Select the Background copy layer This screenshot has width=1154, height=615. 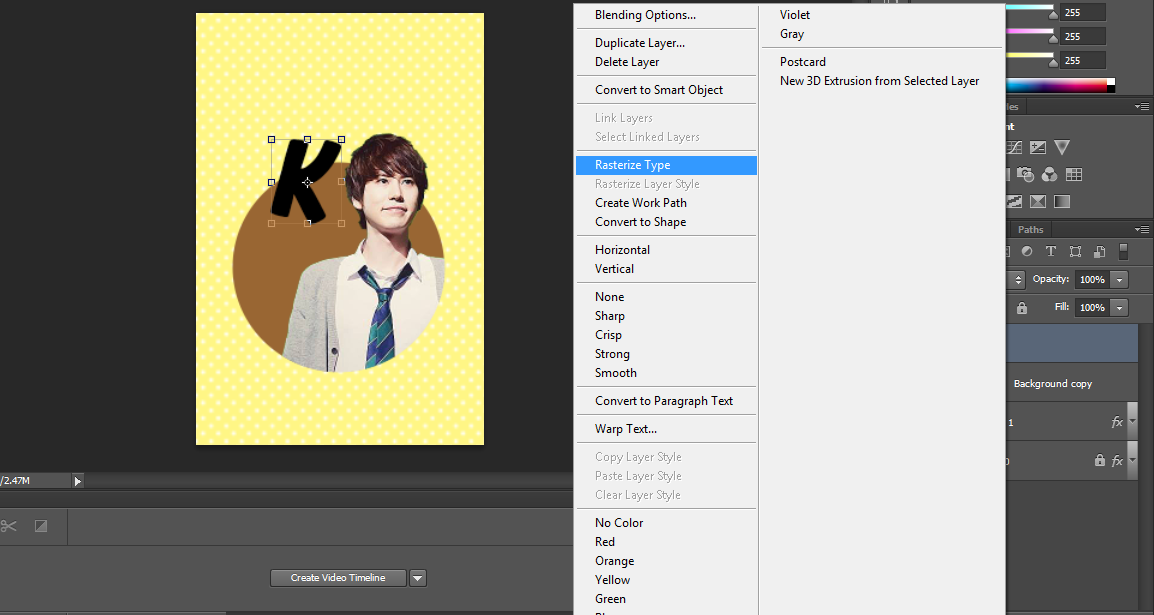(x=1052, y=384)
